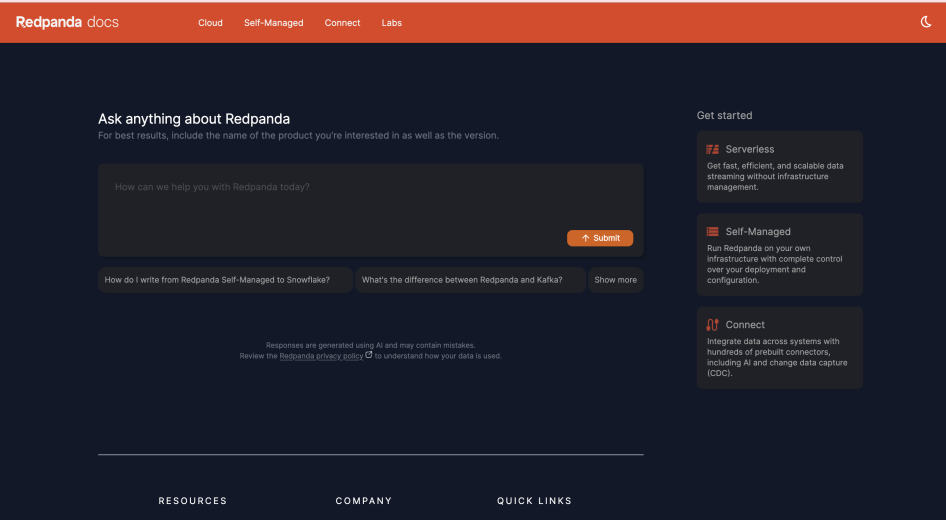
Task: Click the 'Ask anything about Redpanda' heading
Action: [x=194, y=119]
